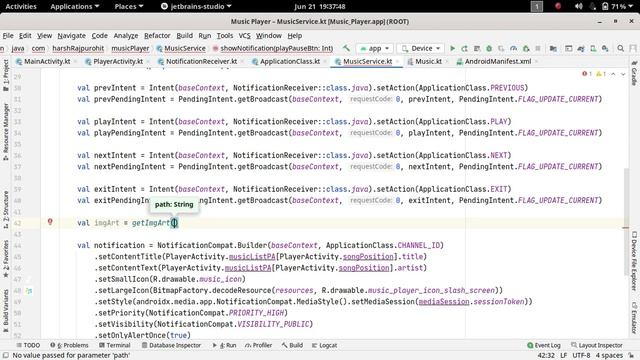The width and height of the screenshot is (640, 360).
Task: Open the SDK Manager icon
Action: coord(605,48)
